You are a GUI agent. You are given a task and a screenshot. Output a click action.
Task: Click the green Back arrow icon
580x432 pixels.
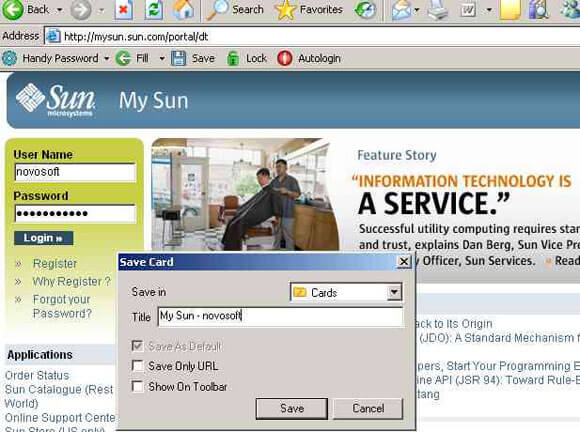coord(13,9)
